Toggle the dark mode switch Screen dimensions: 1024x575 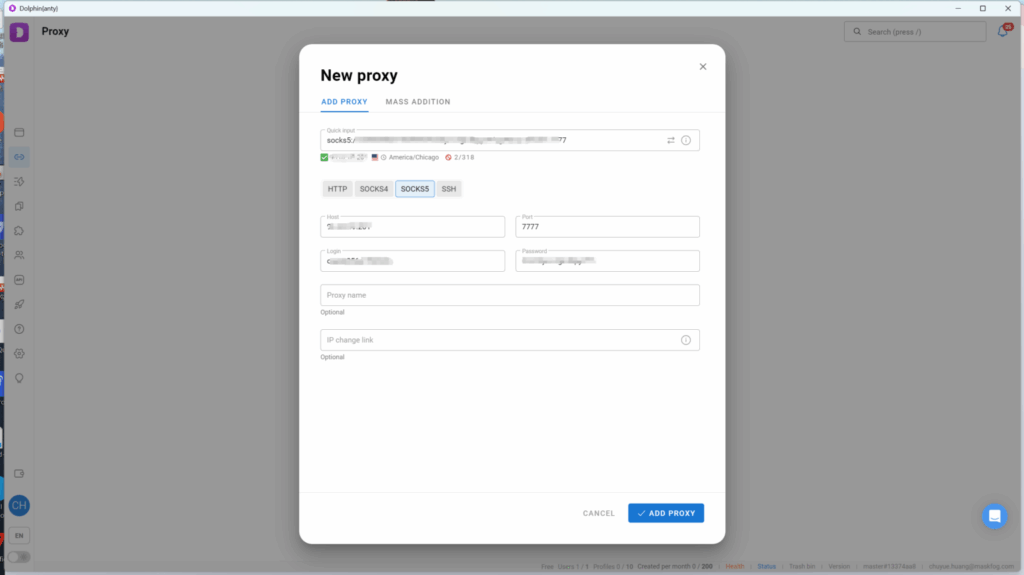(19, 557)
